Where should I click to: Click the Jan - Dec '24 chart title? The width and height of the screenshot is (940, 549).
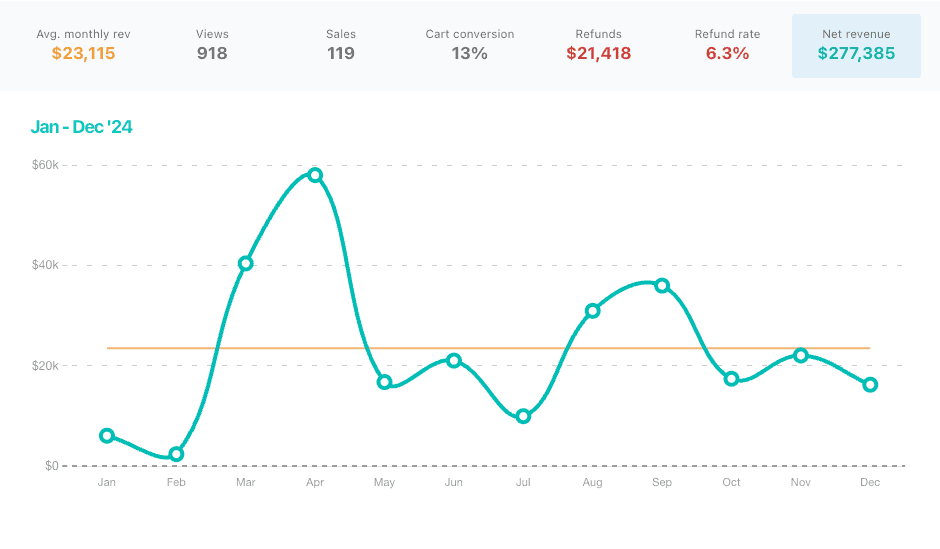[x=82, y=127]
